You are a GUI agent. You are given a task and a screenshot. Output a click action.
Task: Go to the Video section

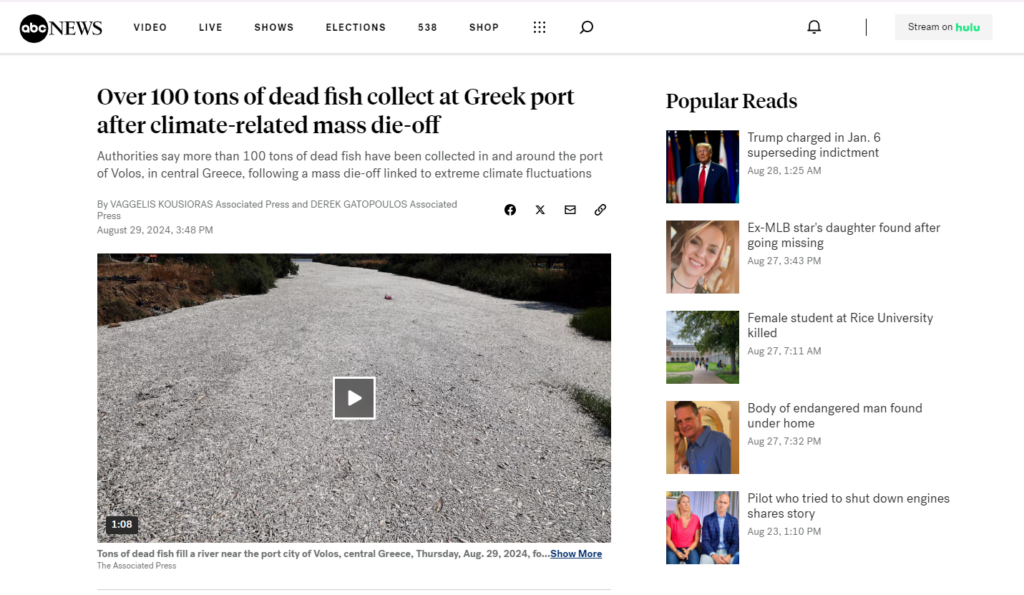point(150,27)
